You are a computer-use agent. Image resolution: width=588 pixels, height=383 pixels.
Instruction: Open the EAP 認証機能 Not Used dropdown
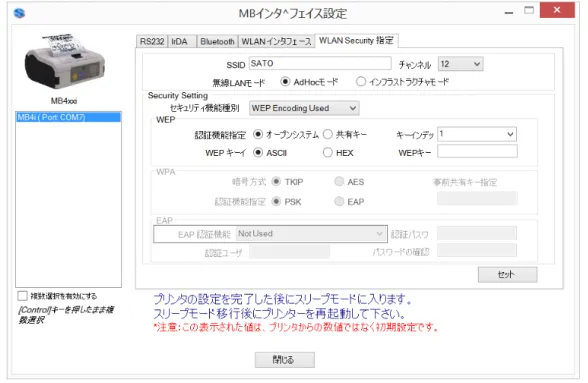point(310,234)
